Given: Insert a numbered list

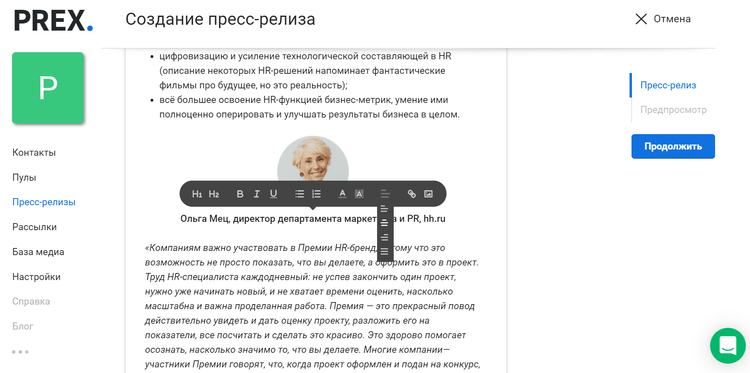Looking at the screenshot, I should coord(316,194).
